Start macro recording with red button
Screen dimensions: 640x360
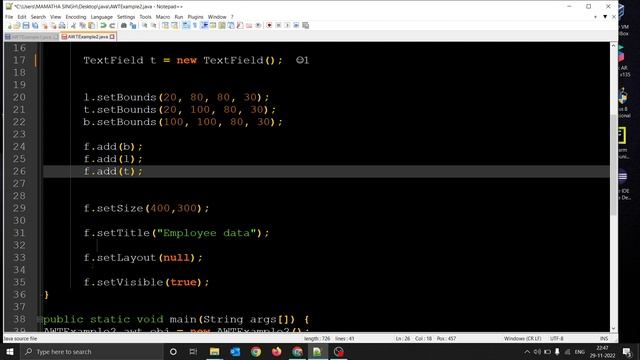click(x=269, y=25)
